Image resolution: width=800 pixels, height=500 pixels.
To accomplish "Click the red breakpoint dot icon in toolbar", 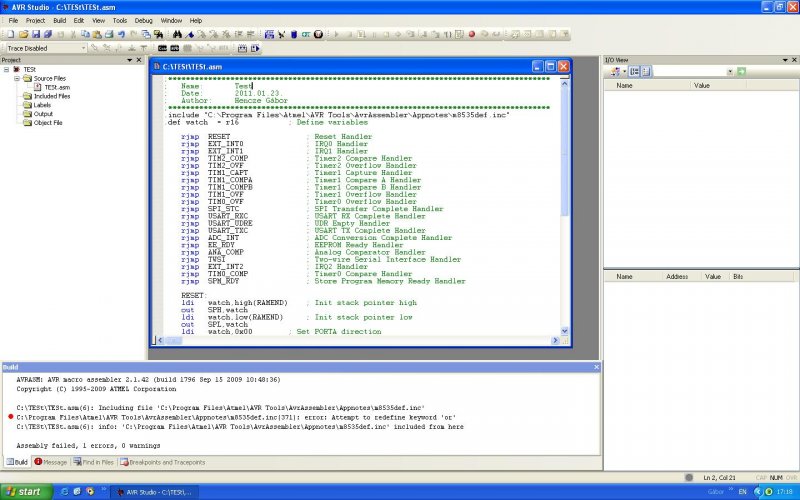I will point(472,34).
